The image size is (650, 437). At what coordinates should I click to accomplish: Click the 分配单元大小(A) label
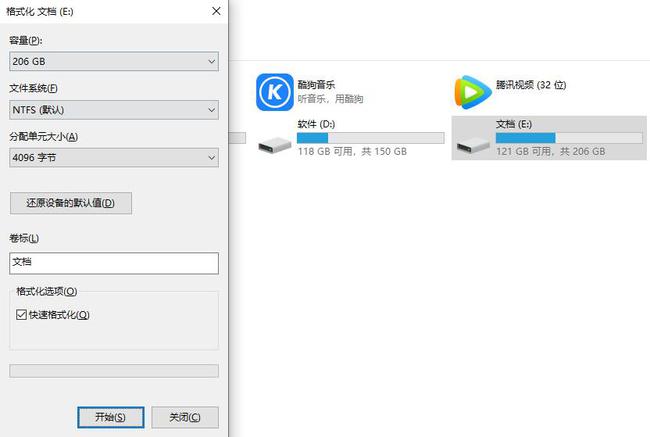pyautogui.click(x=44, y=136)
